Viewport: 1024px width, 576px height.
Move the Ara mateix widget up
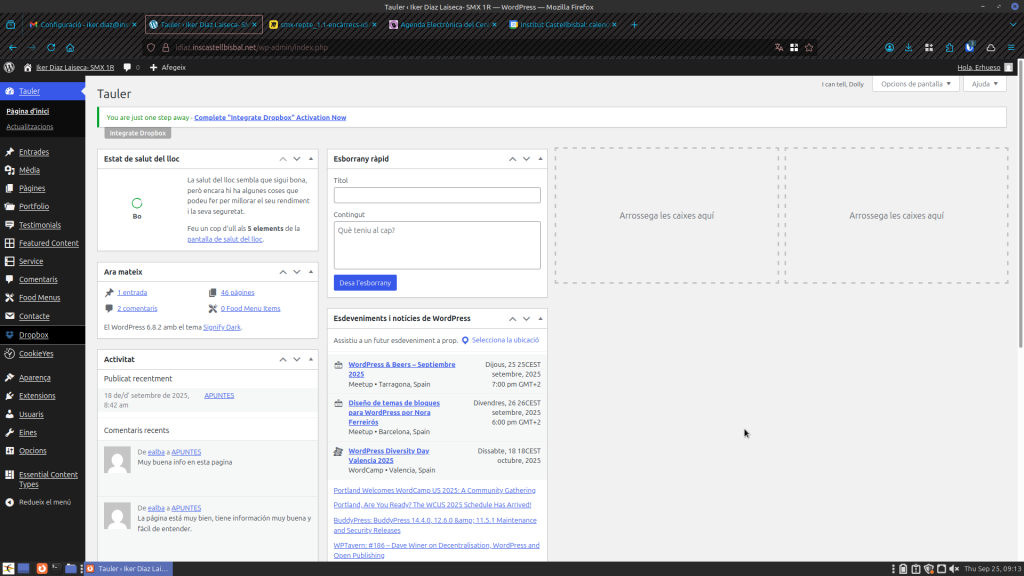(x=283, y=272)
